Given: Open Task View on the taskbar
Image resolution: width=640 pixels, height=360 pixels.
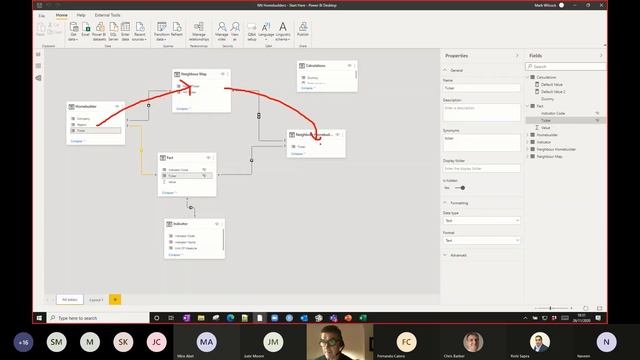Looking at the screenshot, I should 171,318.
